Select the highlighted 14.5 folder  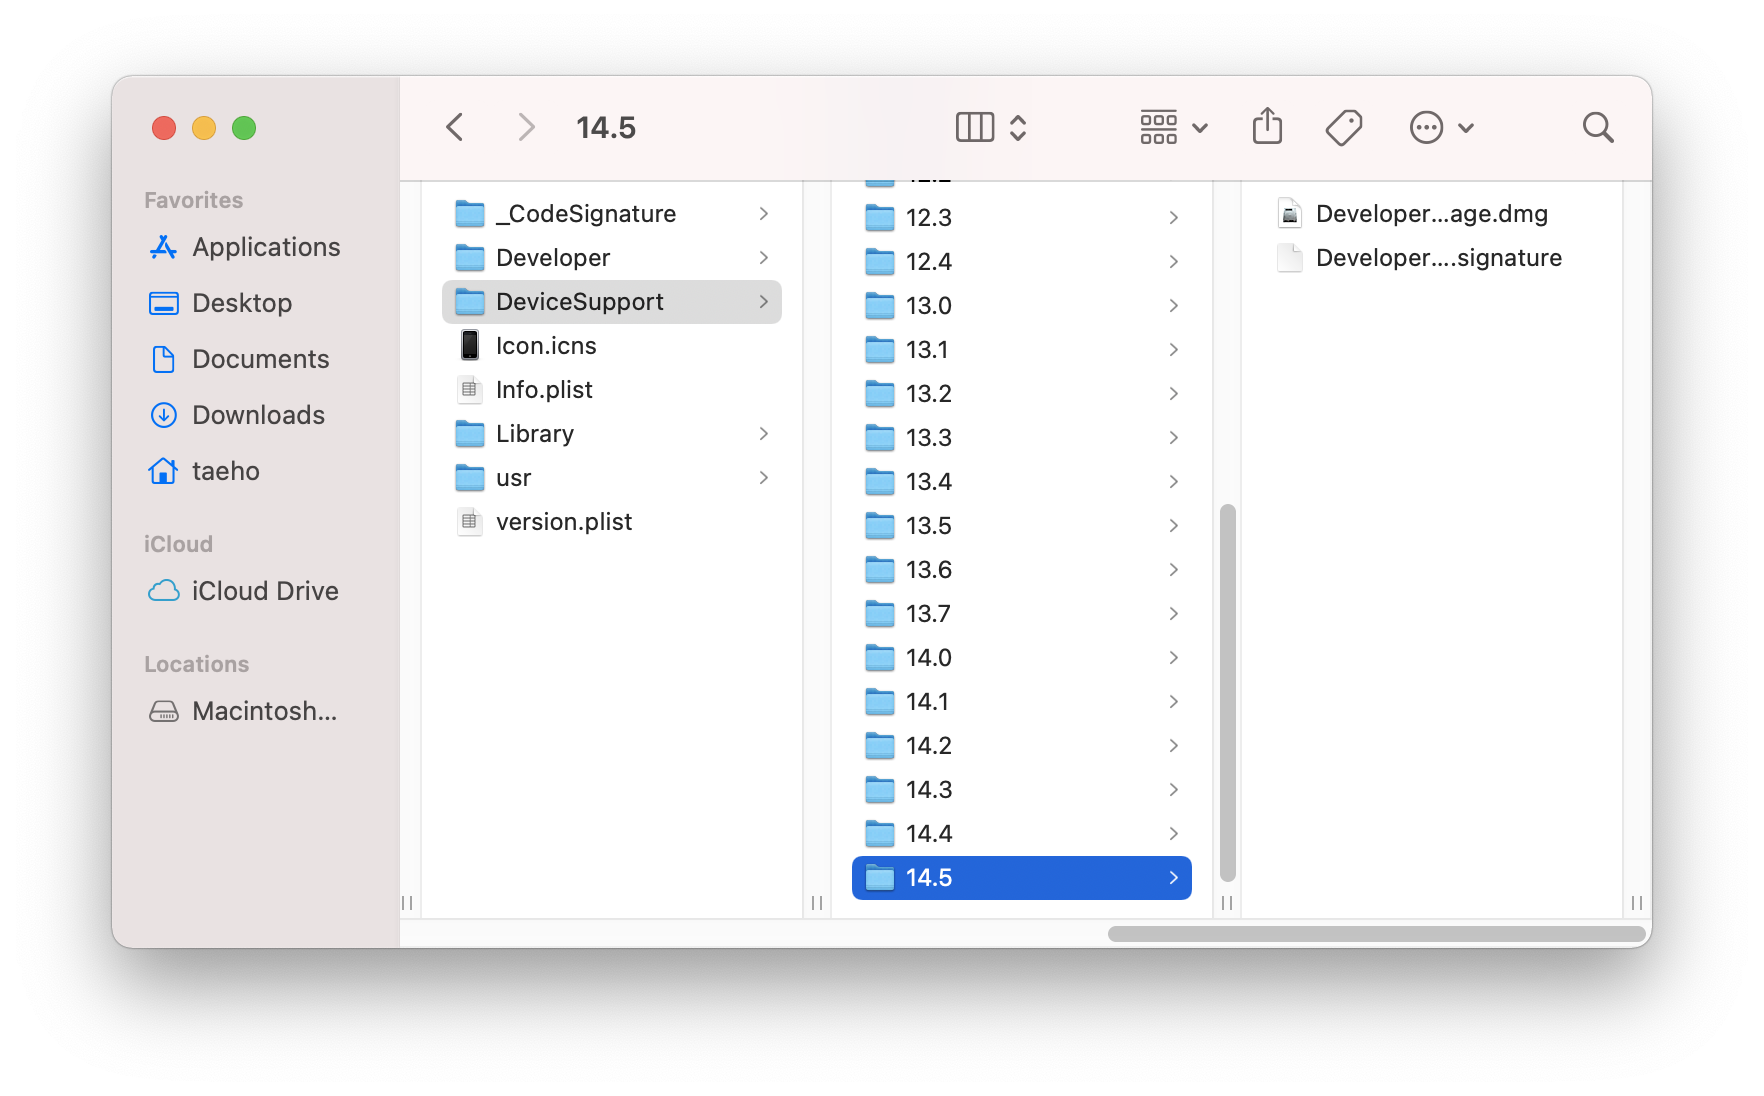pos(1022,878)
